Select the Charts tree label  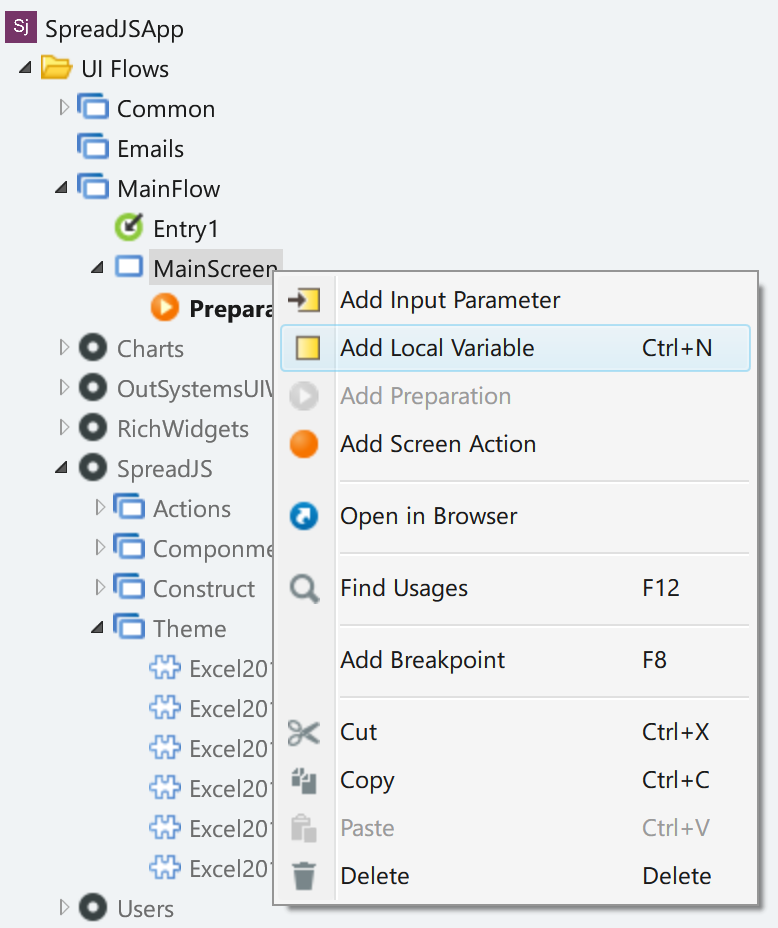click(x=150, y=349)
